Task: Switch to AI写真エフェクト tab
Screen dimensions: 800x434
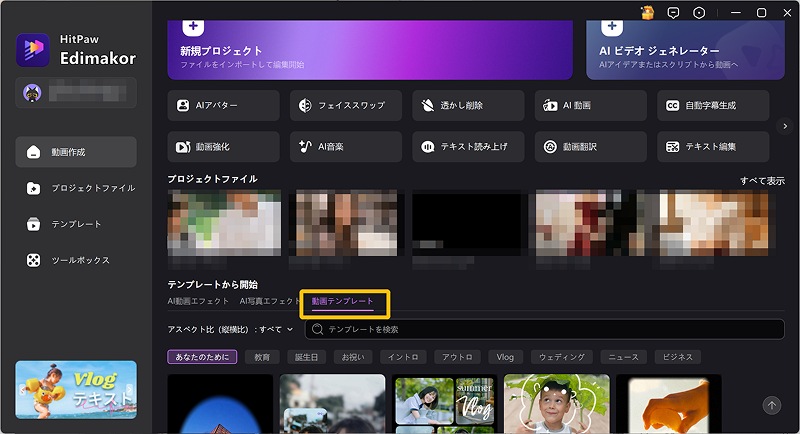Action: [x=269, y=301]
